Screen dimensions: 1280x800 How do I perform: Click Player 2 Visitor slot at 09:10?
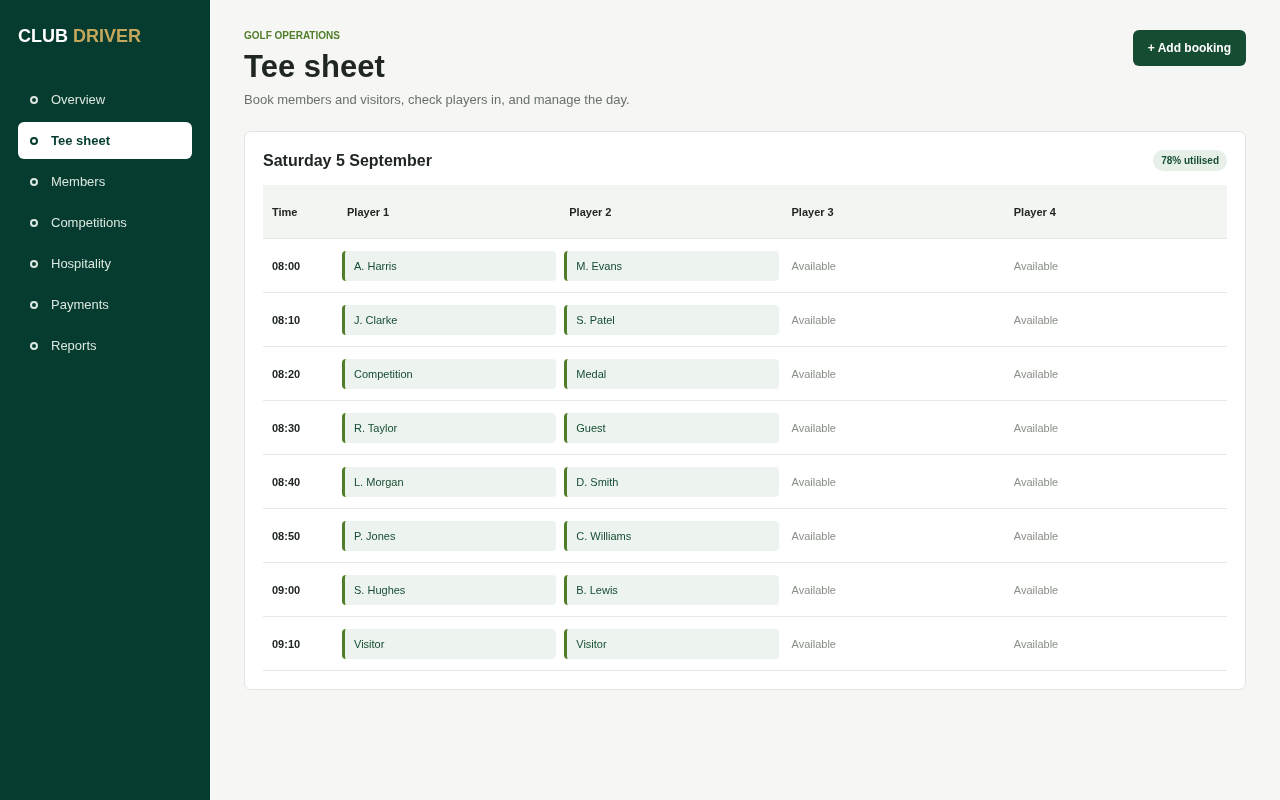pyautogui.click(x=671, y=644)
